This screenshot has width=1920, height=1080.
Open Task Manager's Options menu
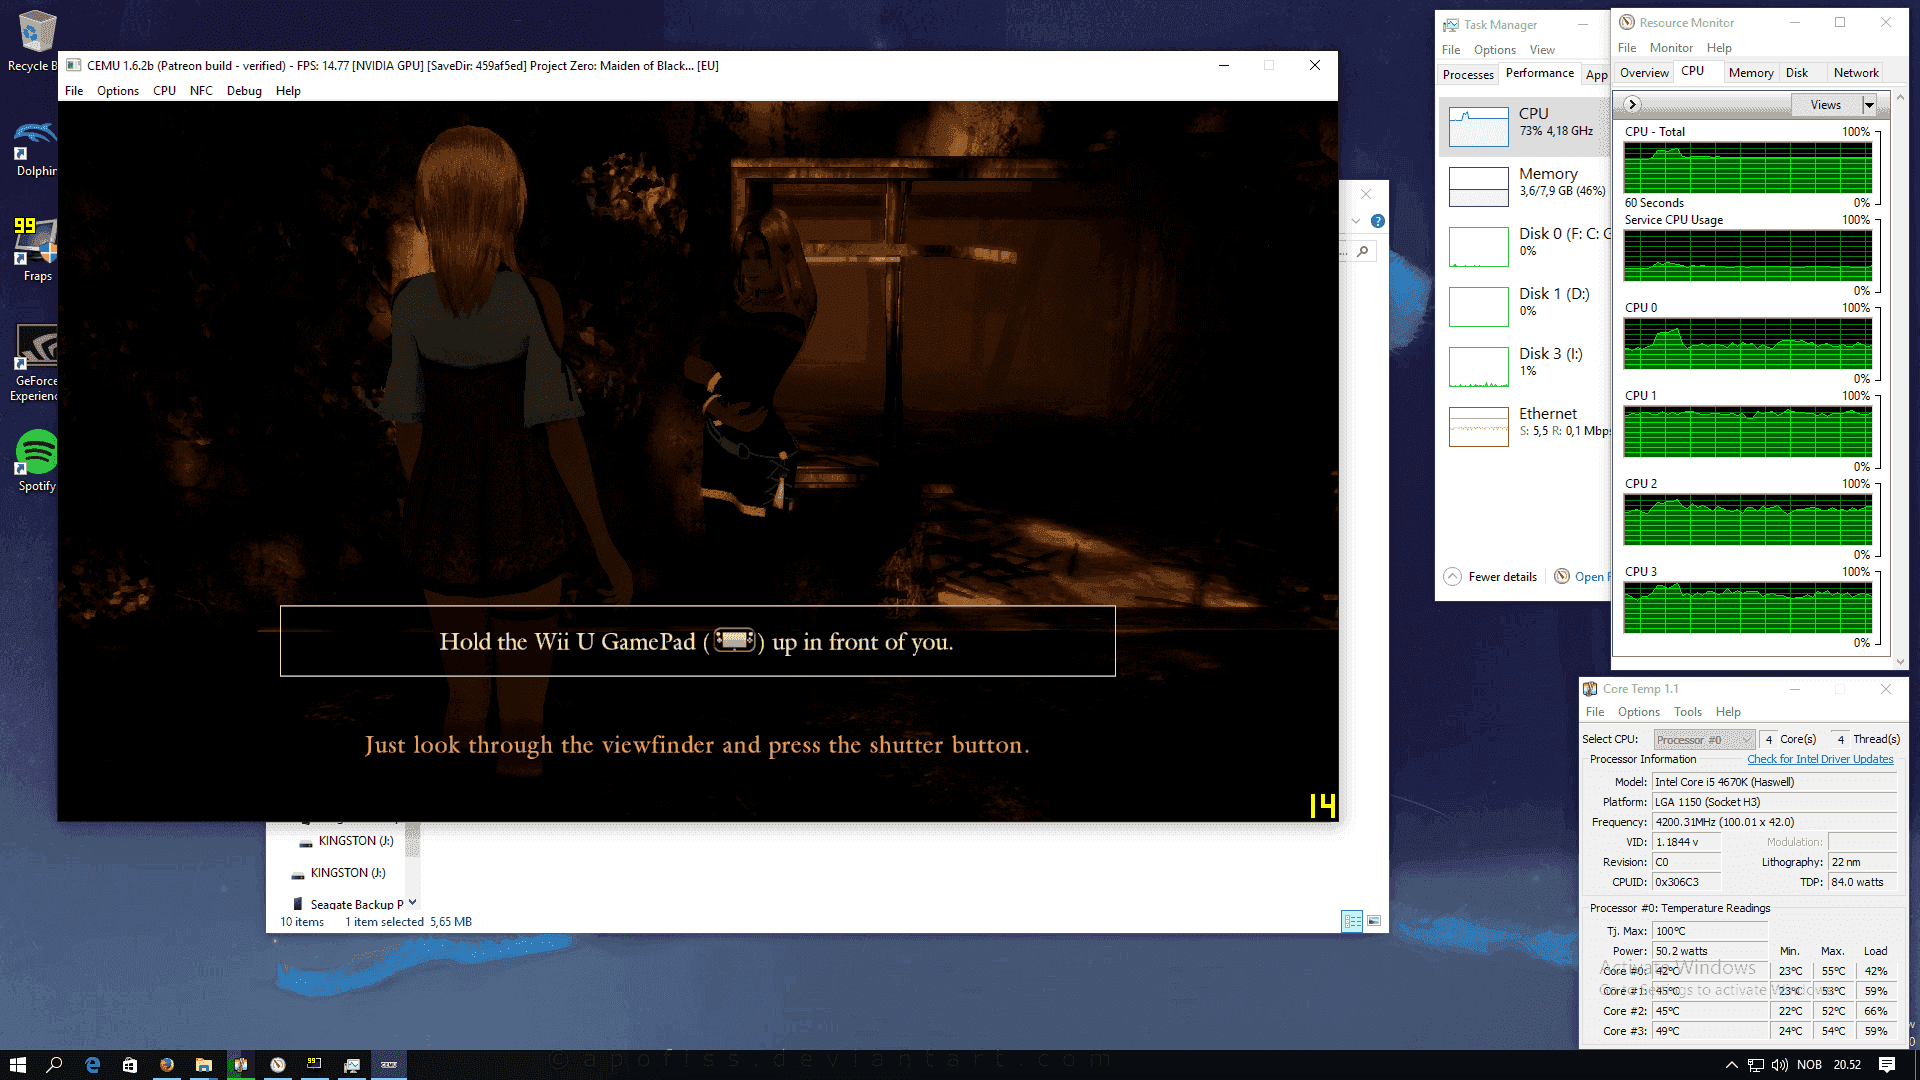point(1494,50)
